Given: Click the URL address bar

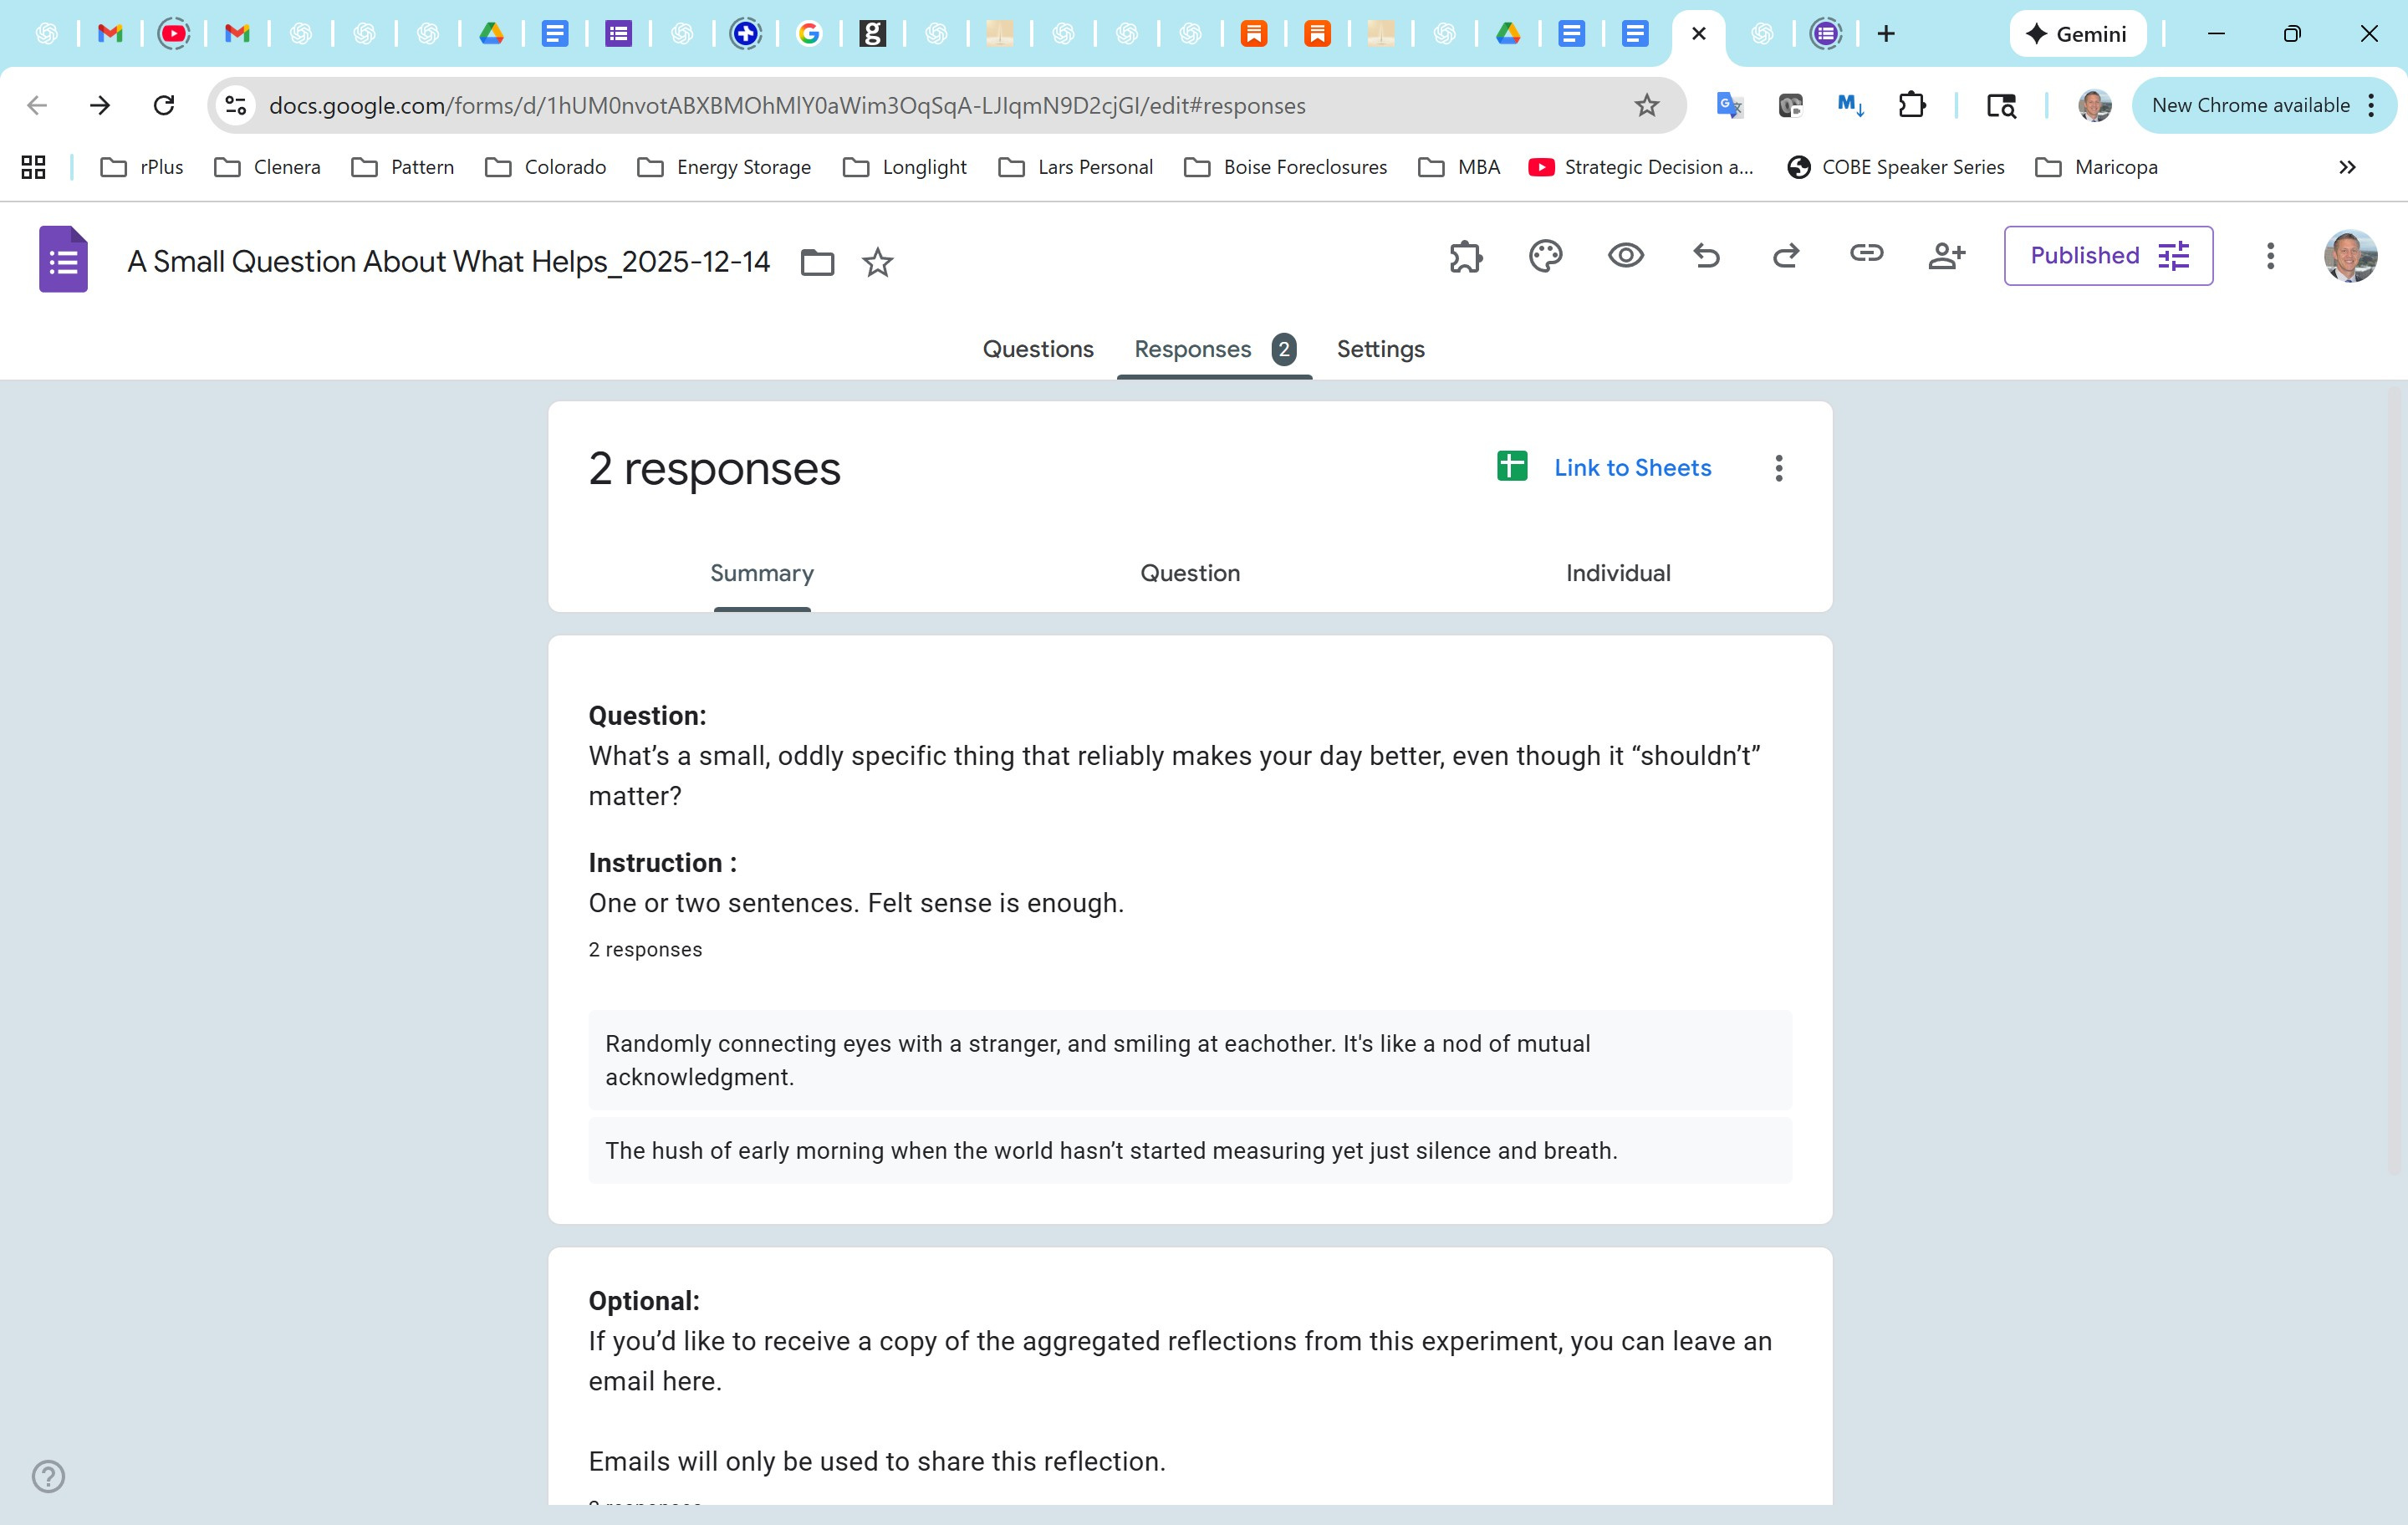Looking at the screenshot, I should tap(900, 105).
